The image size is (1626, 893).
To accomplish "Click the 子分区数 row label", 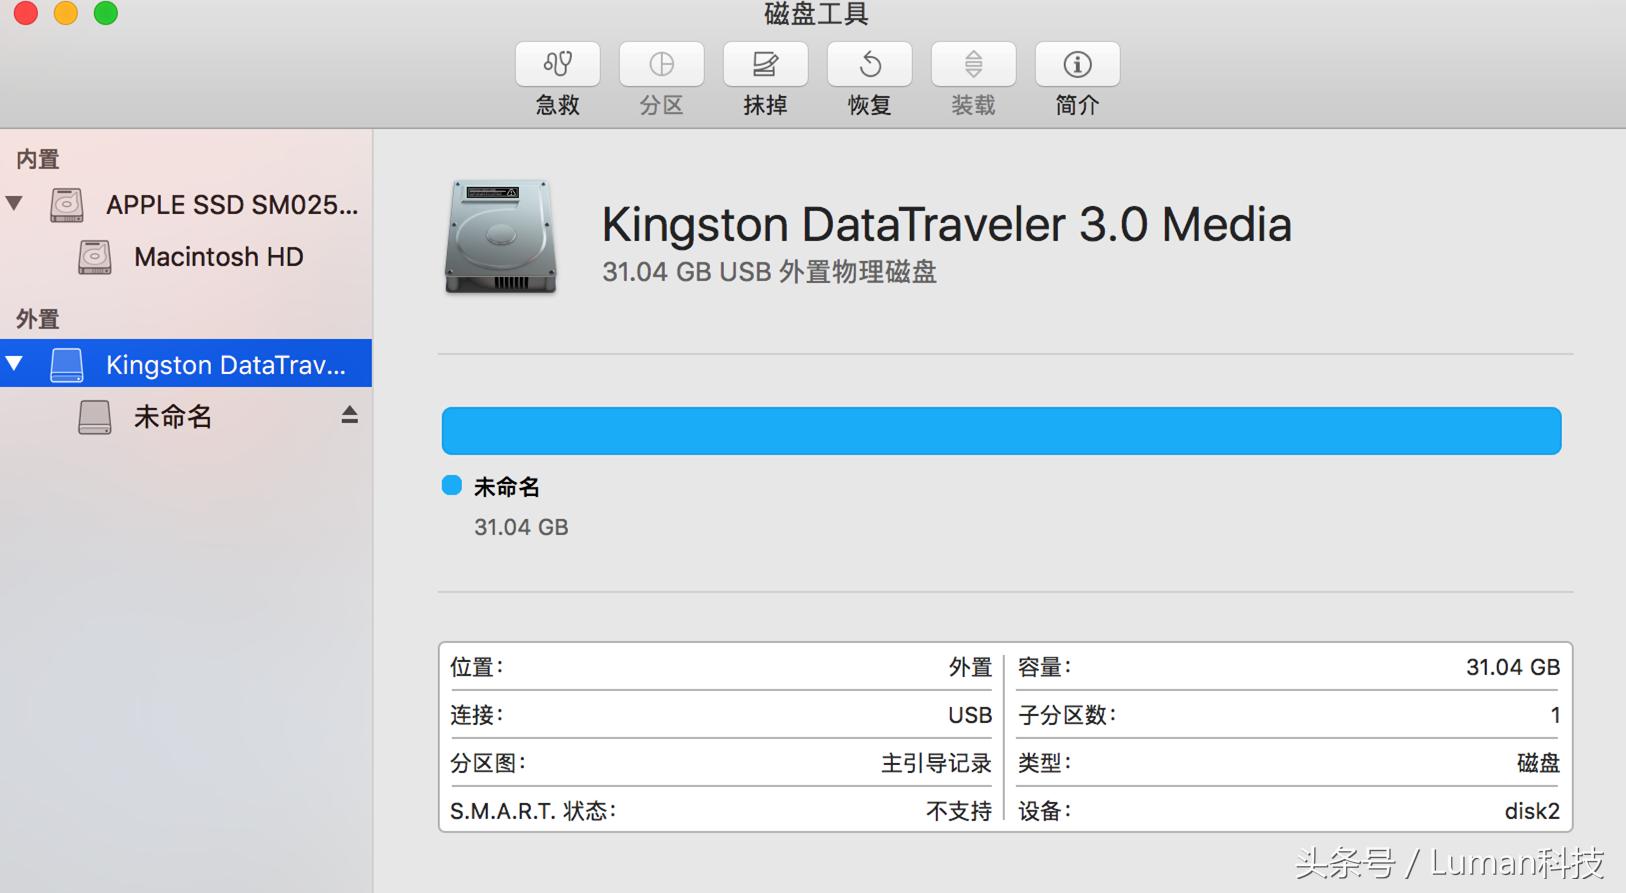I will (x=1067, y=715).
